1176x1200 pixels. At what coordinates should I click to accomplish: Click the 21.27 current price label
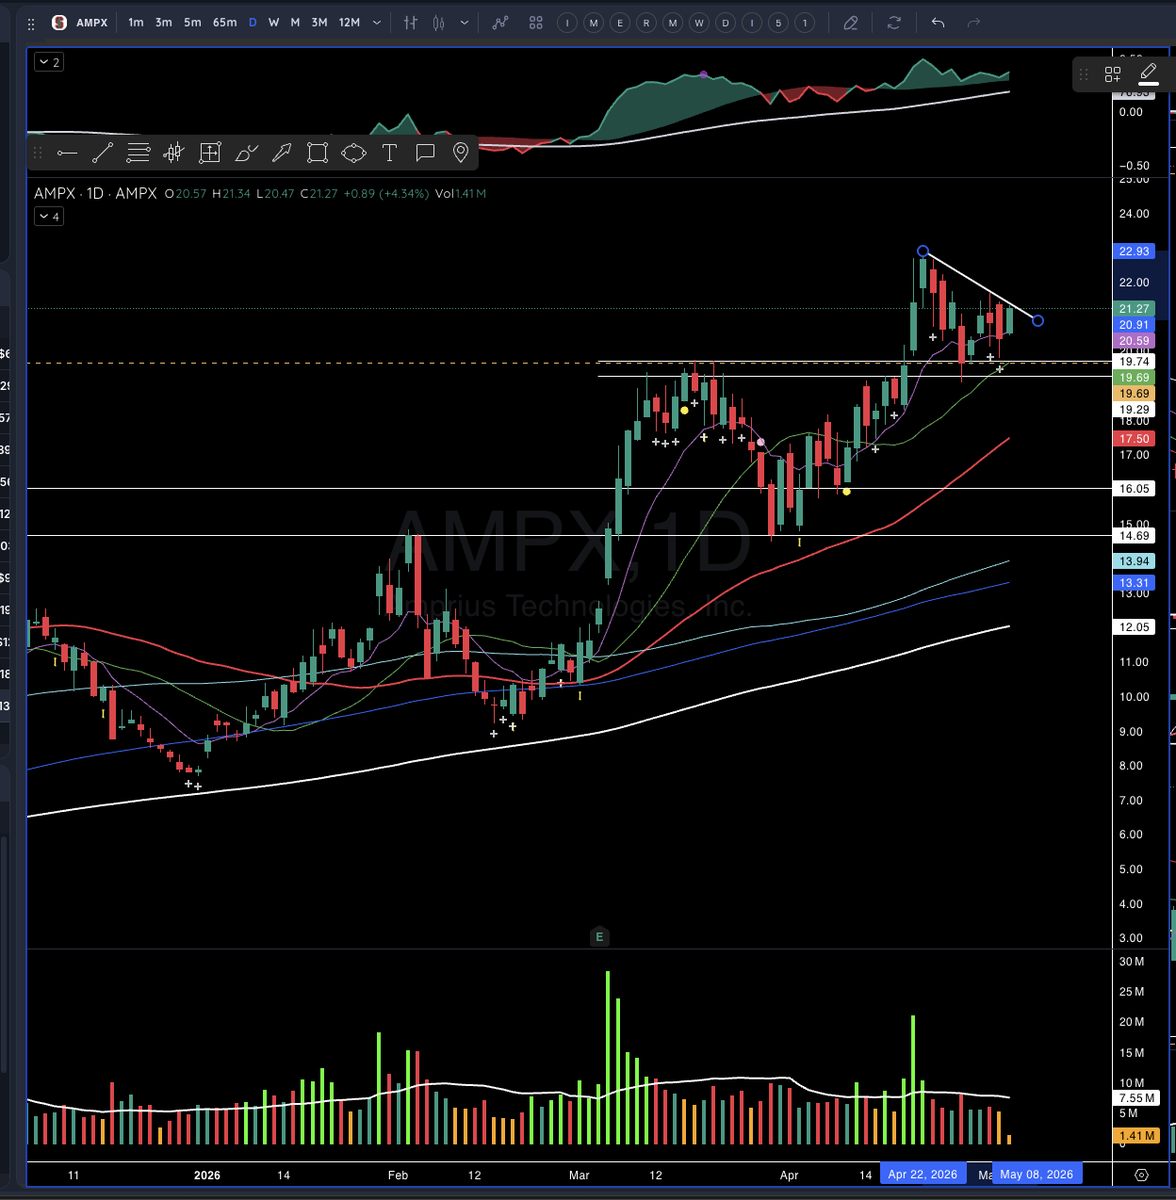point(1134,309)
